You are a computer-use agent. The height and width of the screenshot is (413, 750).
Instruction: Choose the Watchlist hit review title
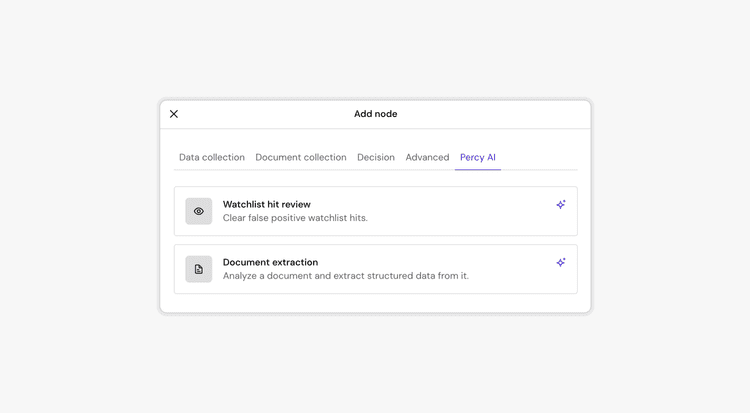click(267, 204)
